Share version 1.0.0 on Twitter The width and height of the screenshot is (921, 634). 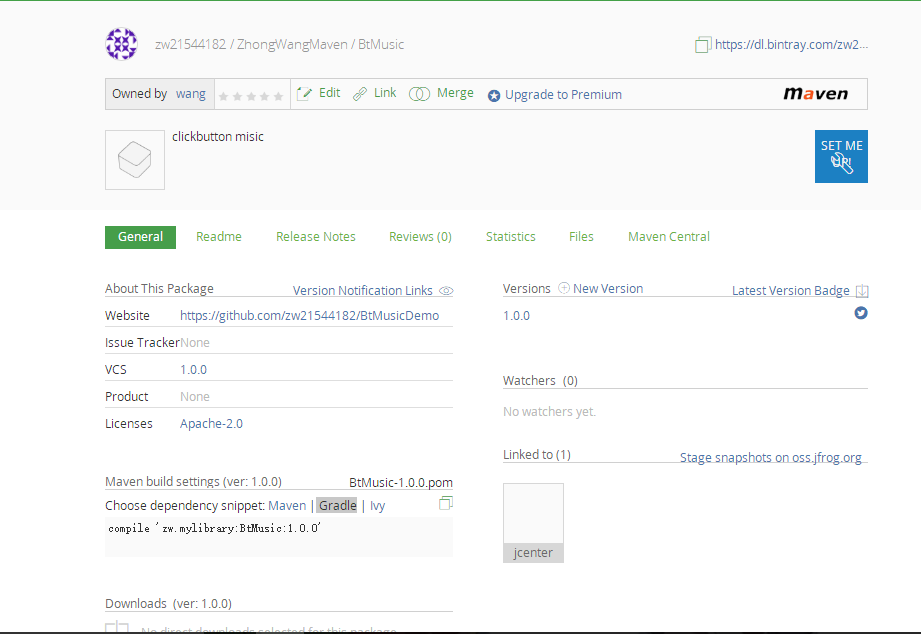(x=861, y=313)
